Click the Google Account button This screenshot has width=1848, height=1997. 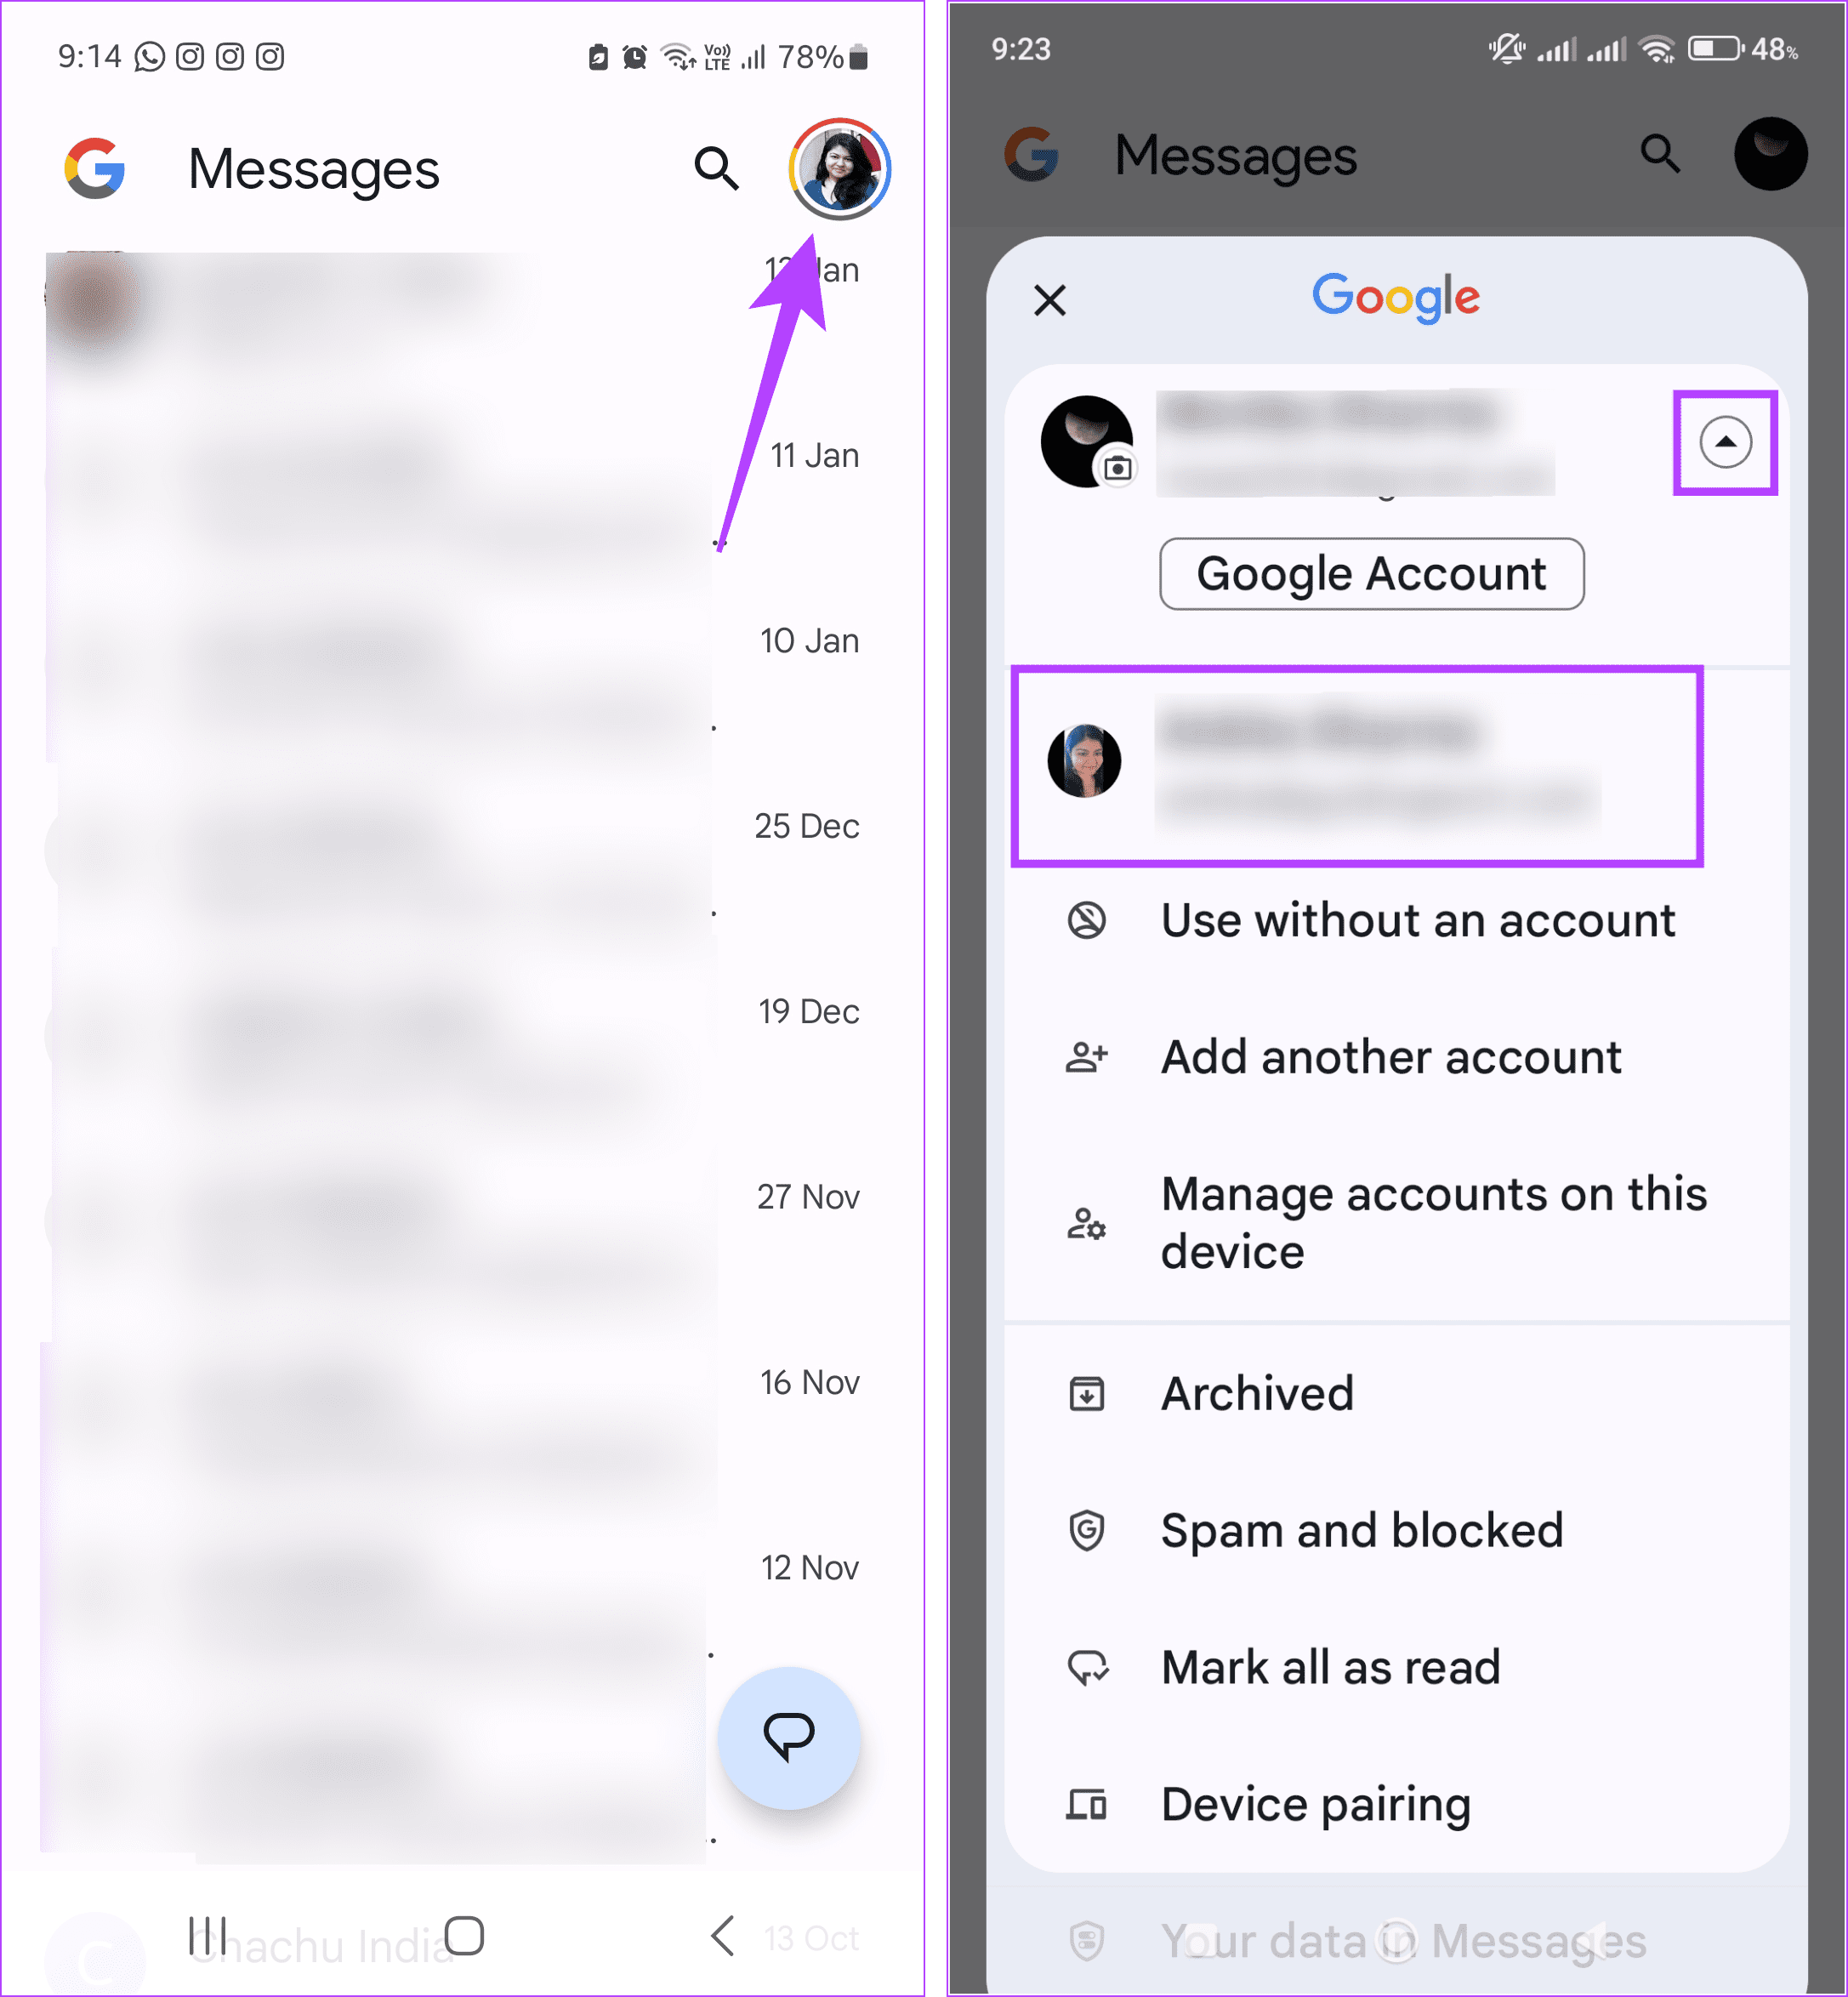(x=1373, y=572)
